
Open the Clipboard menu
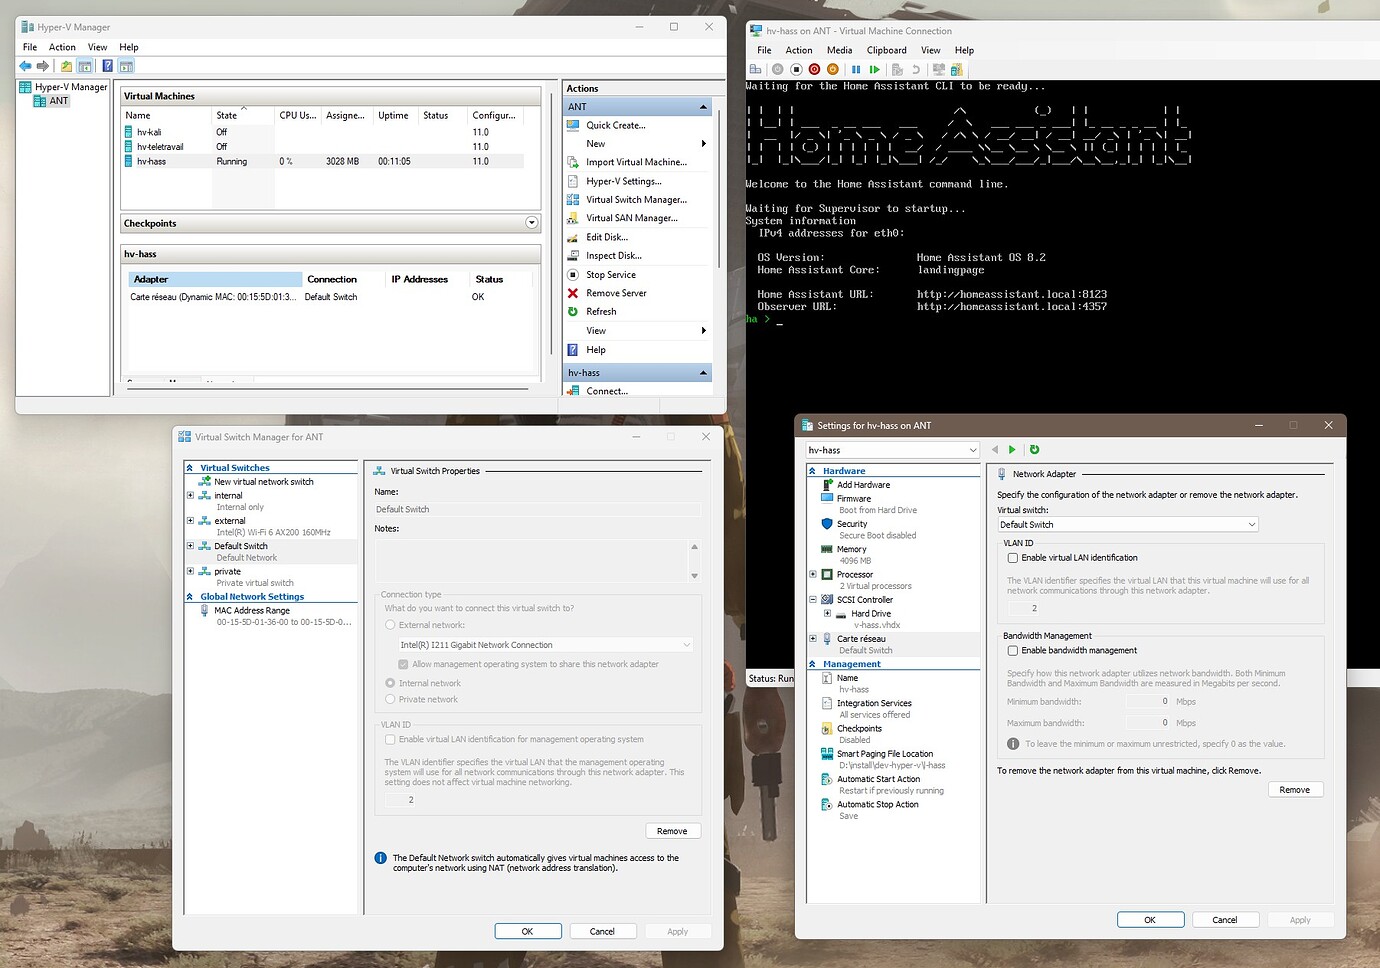(886, 50)
